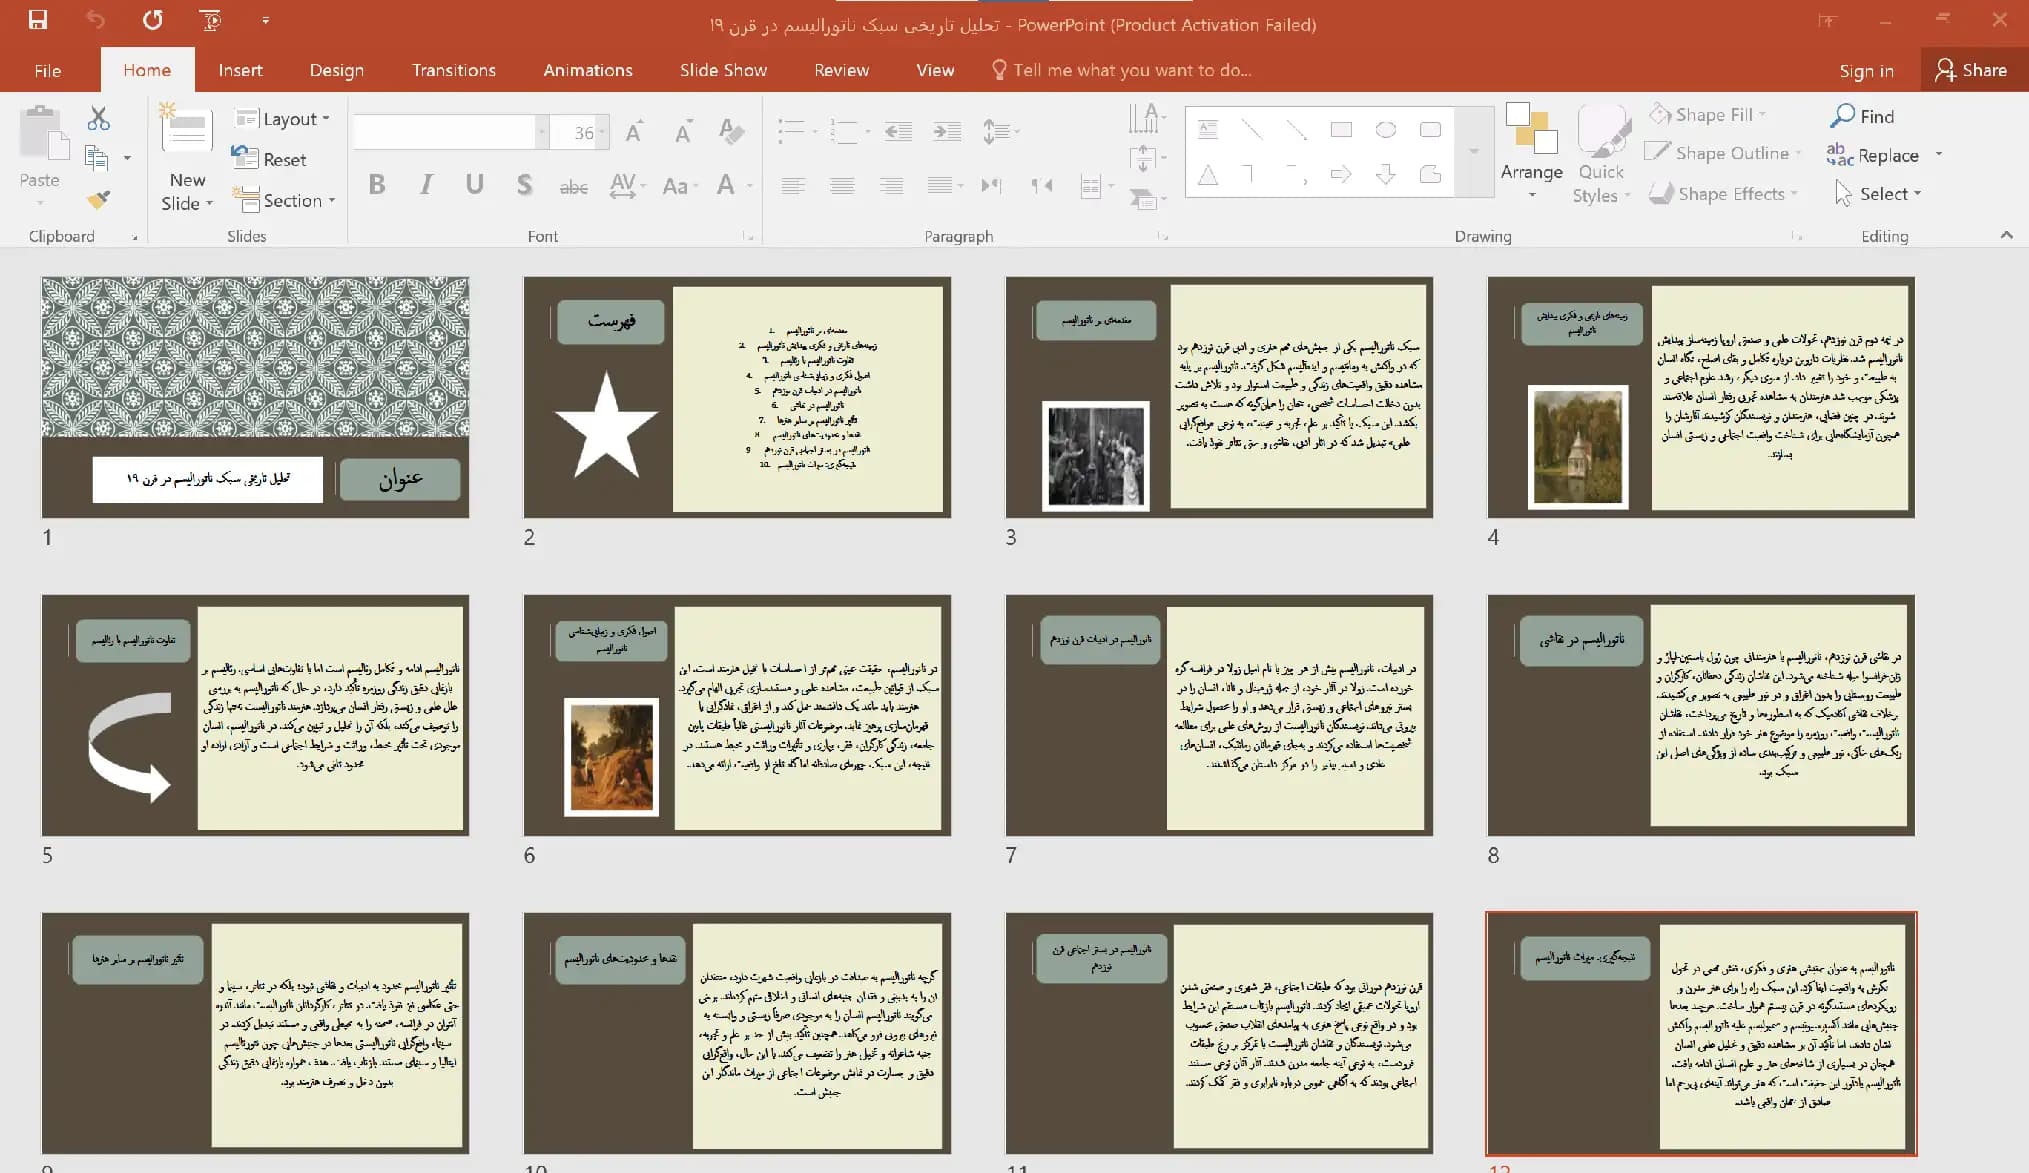Start slideshow from beginning via quick access icon
Screen dimensions: 2029x1173
pos(210,20)
